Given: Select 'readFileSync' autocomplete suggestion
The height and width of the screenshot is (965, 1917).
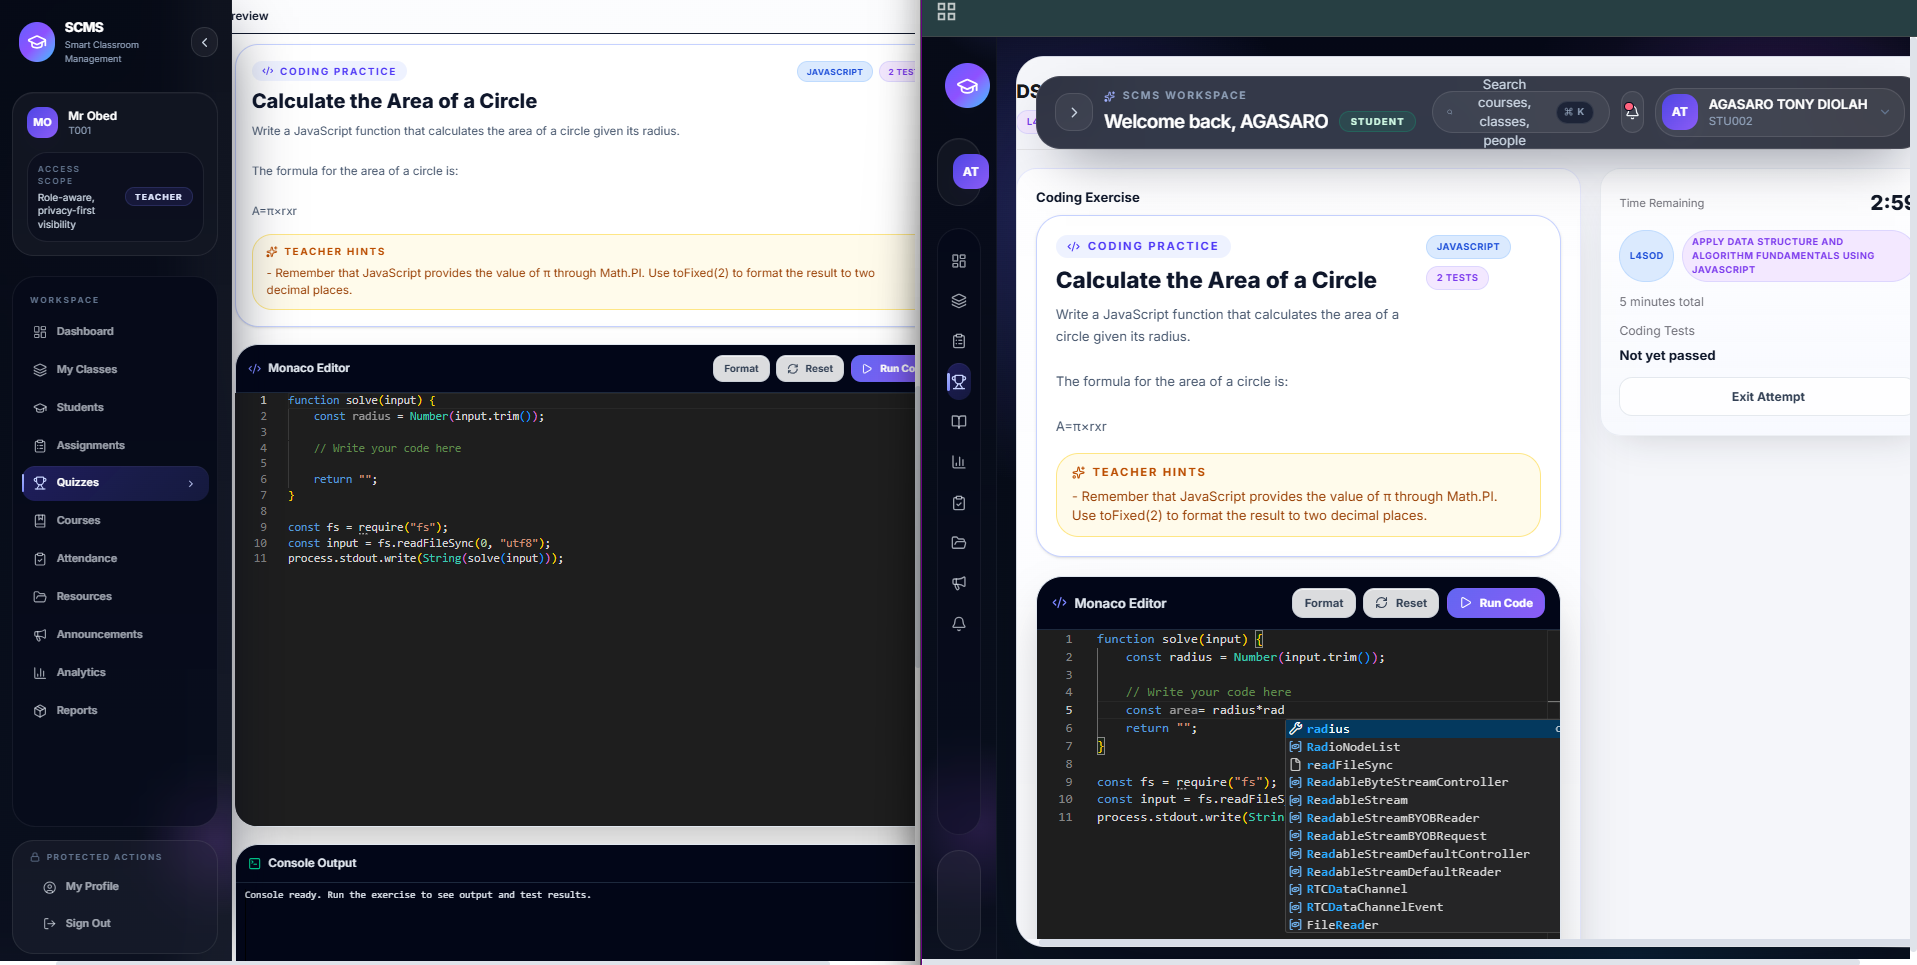Looking at the screenshot, I should pos(1422,765).
